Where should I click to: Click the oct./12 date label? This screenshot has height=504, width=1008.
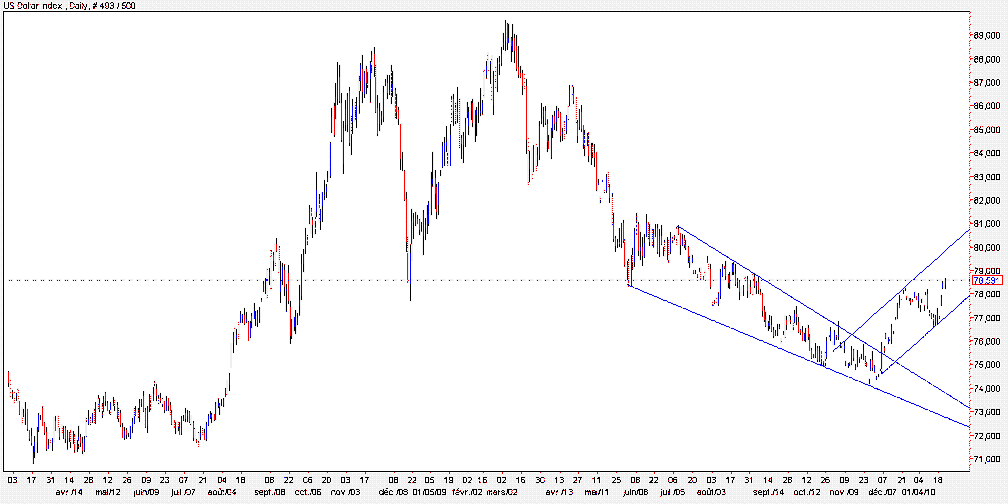(x=806, y=492)
